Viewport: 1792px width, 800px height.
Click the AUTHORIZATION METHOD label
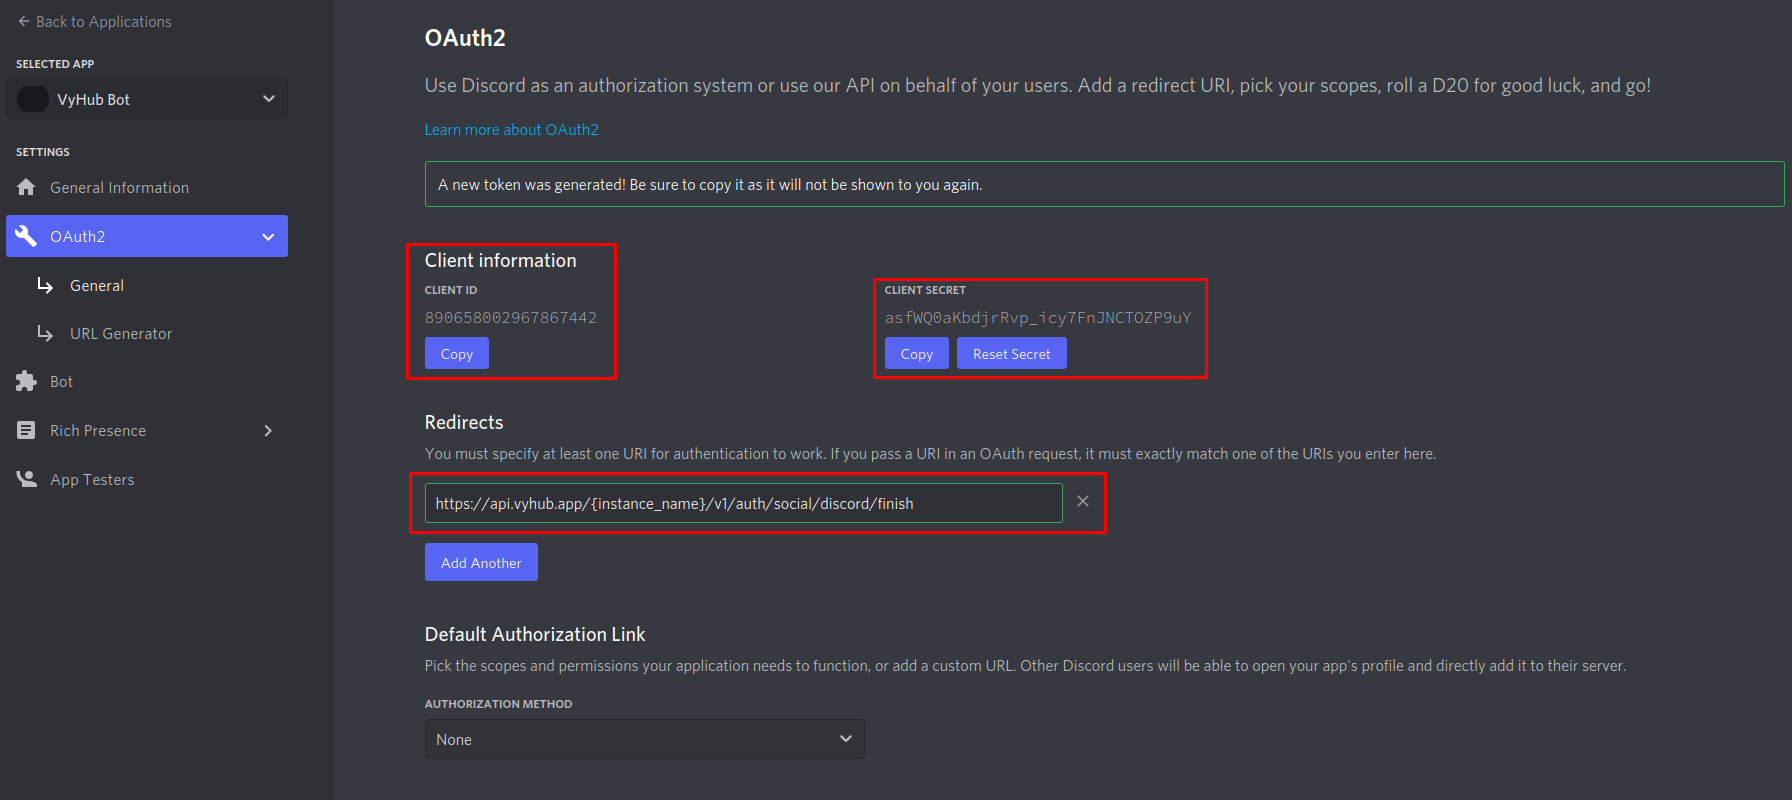tap(499, 704)
